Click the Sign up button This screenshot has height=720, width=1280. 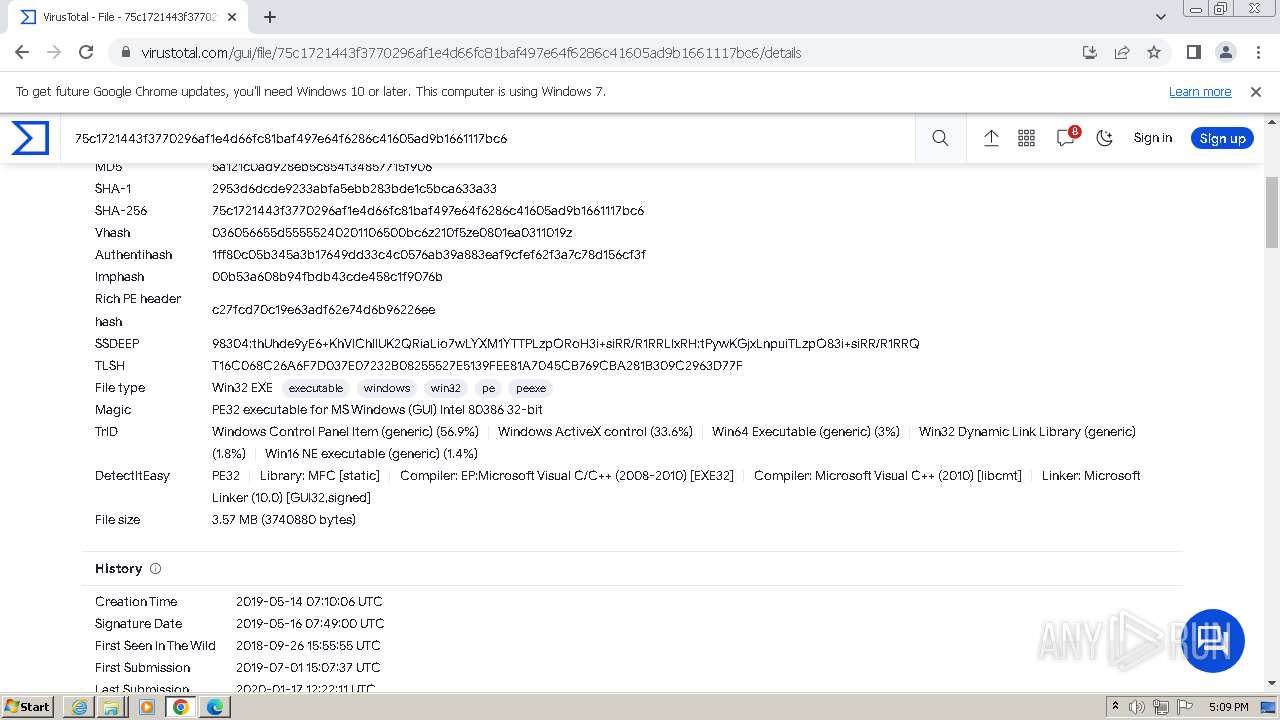[x=1222, y=138]
